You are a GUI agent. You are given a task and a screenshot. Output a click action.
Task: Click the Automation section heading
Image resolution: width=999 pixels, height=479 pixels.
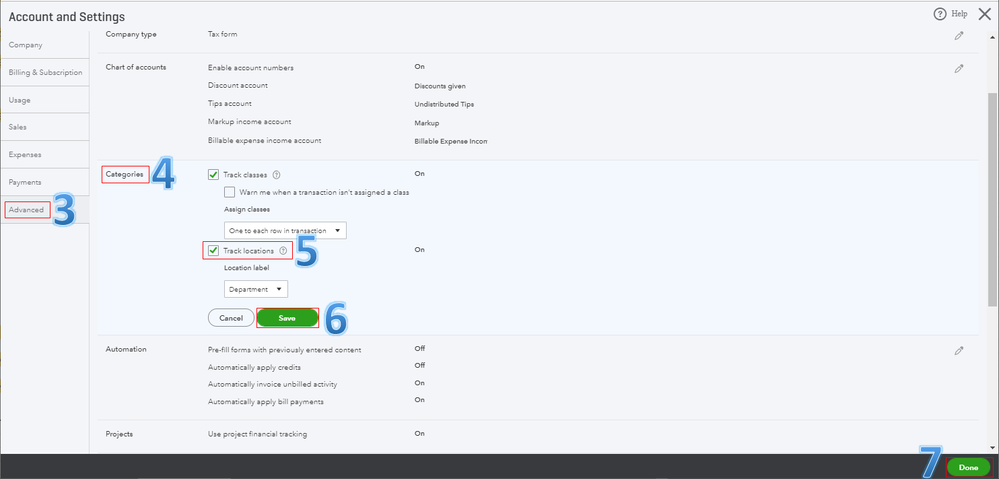coord(126,349)
